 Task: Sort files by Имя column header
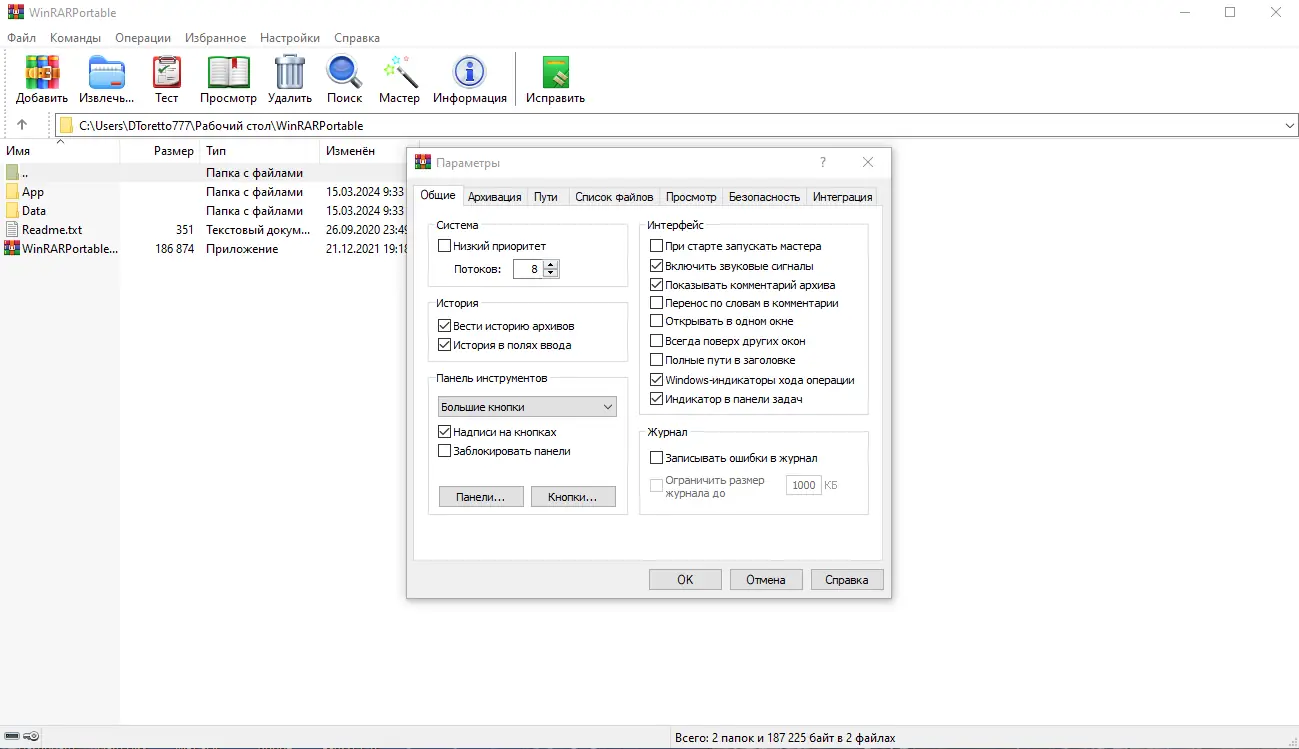(60, 151)
